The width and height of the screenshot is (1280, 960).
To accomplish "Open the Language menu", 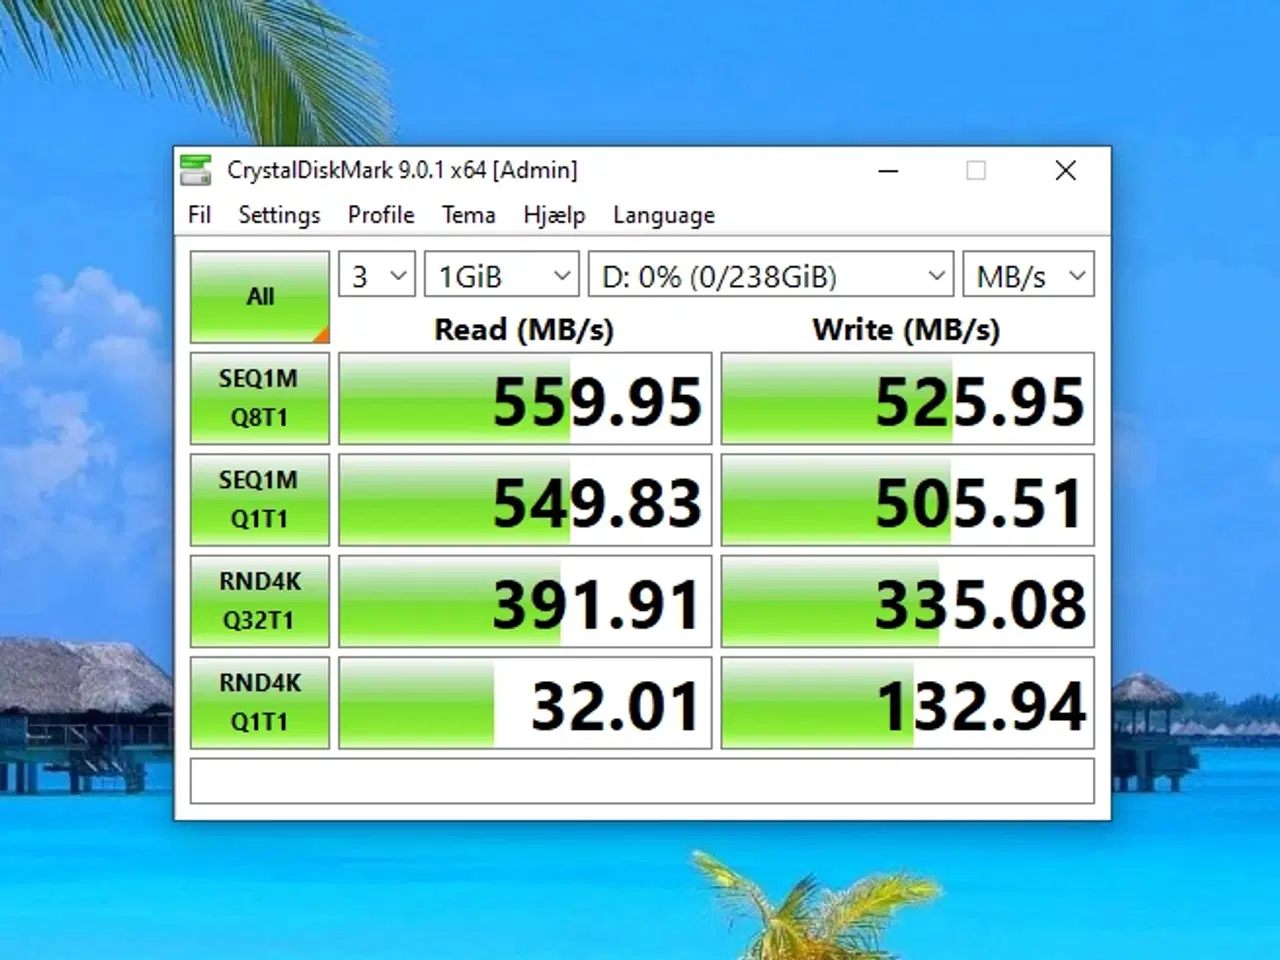I will (664, 215).
